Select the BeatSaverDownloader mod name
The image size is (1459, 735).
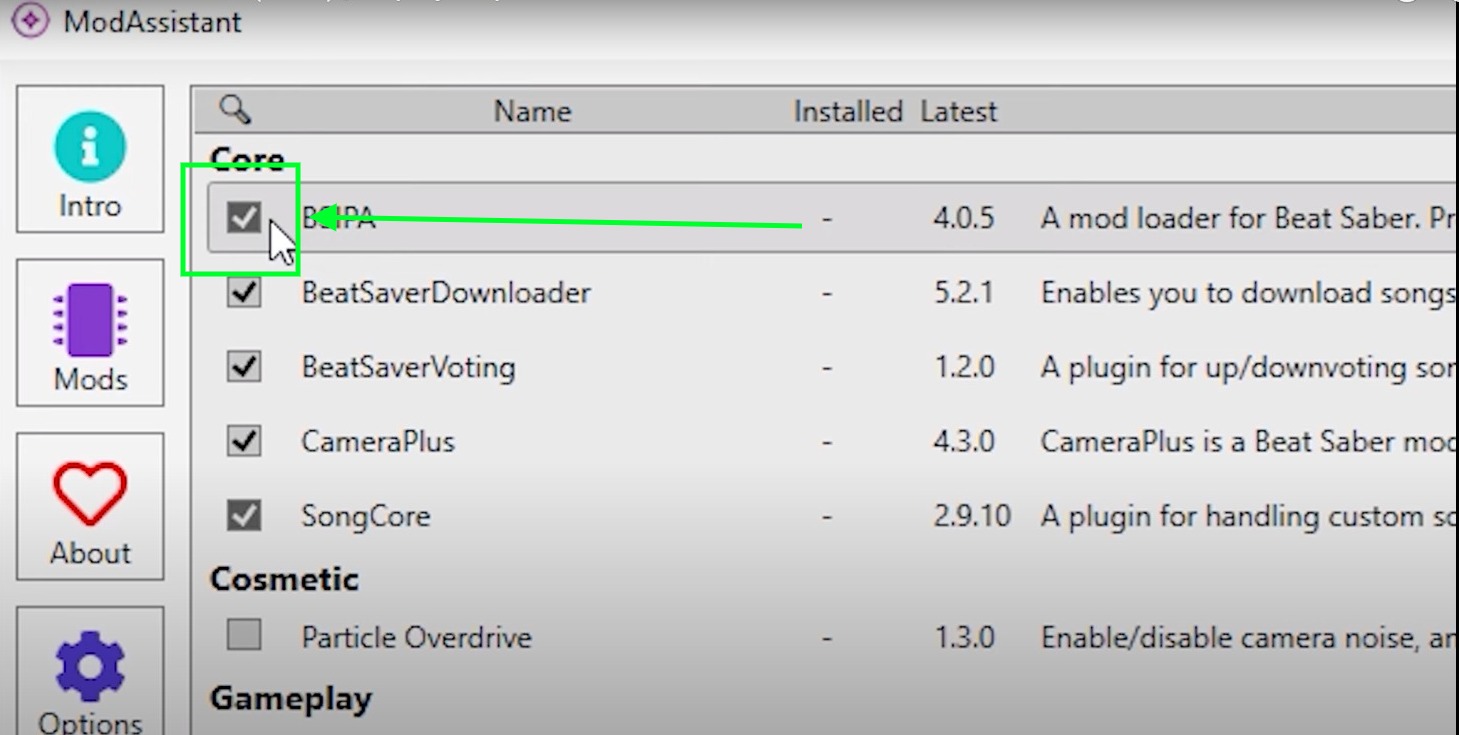point(446,293)
